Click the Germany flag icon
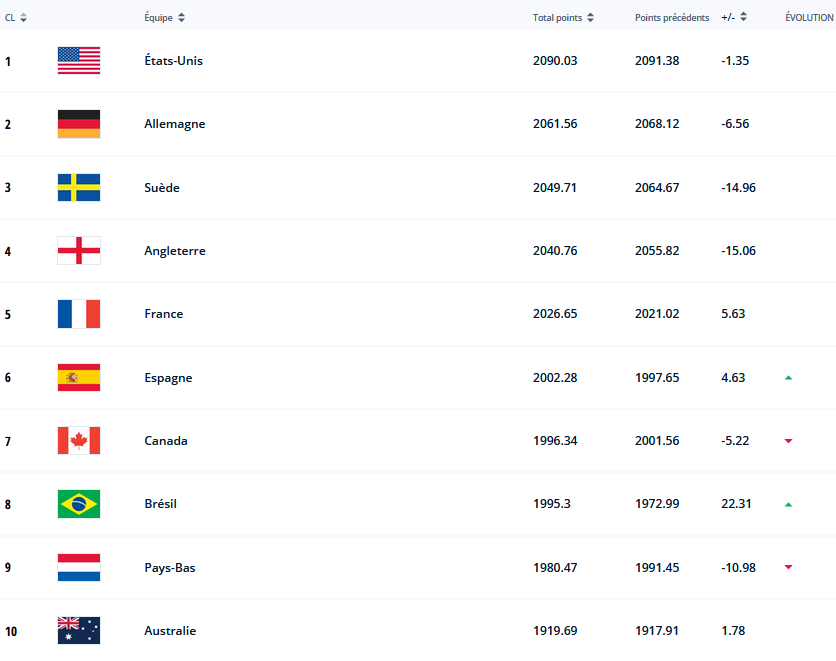The image size is (836, 661). 79,124
